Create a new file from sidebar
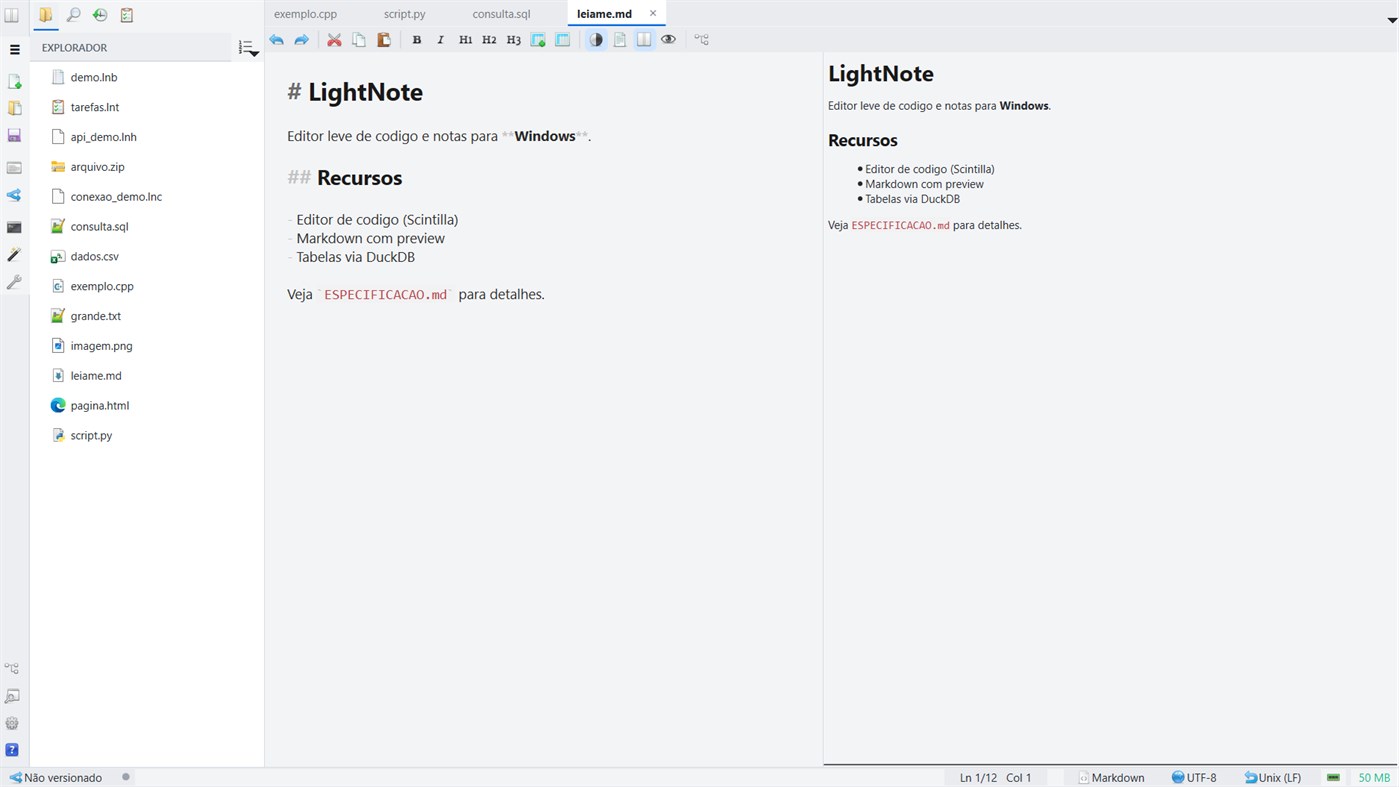The height and width of the screenshot is (787, 1399). coord(14,81)
